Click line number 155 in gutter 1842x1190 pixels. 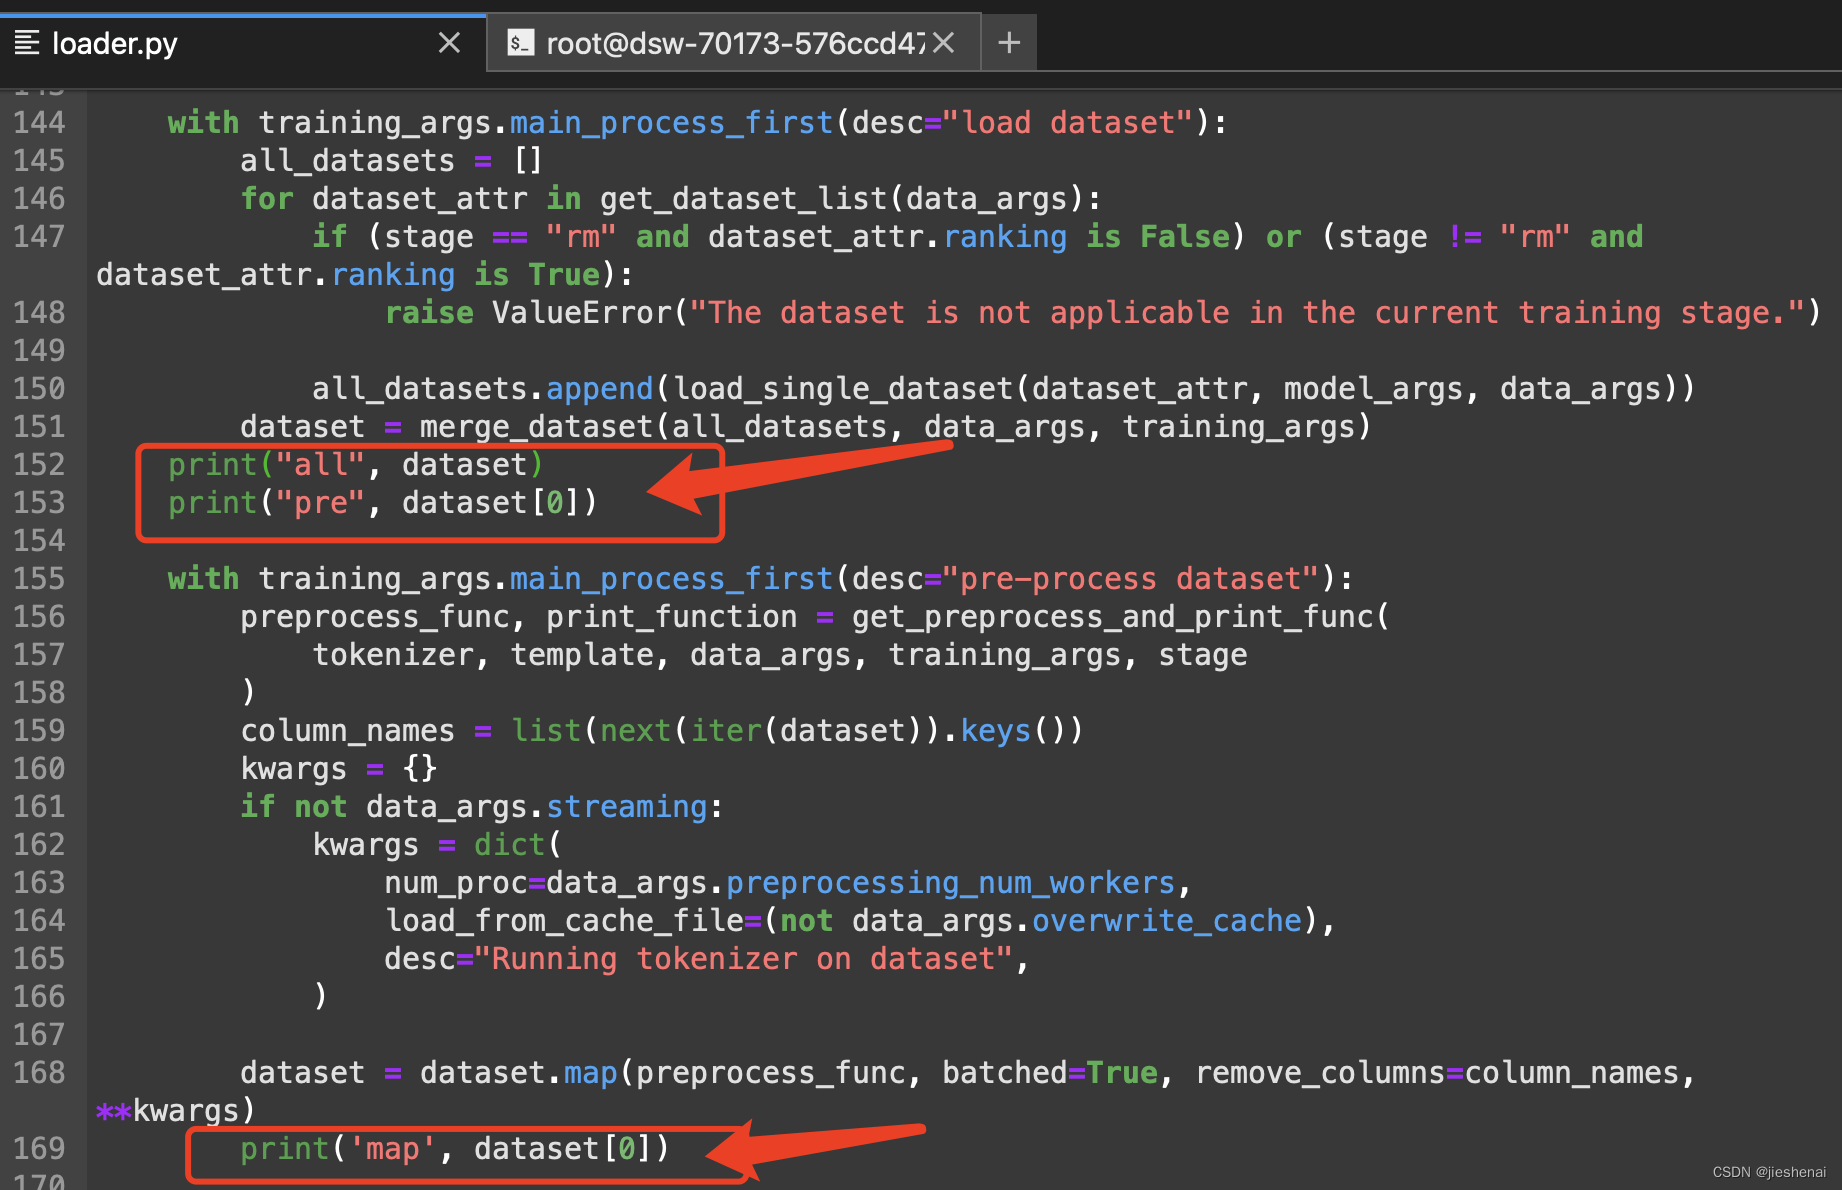pos(39,578)
